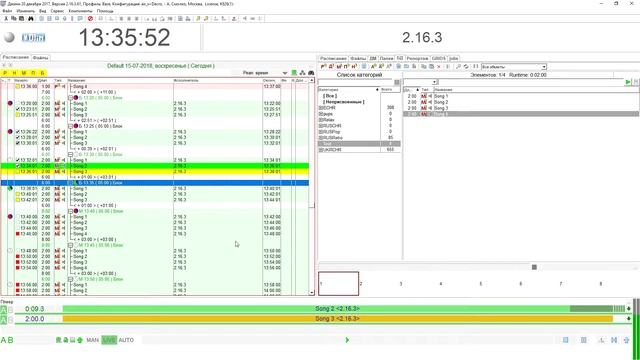Toggle checkbox on the 13:23:51 Song 2 row
This screenshot has height=360, width=640.
[18, 109]
